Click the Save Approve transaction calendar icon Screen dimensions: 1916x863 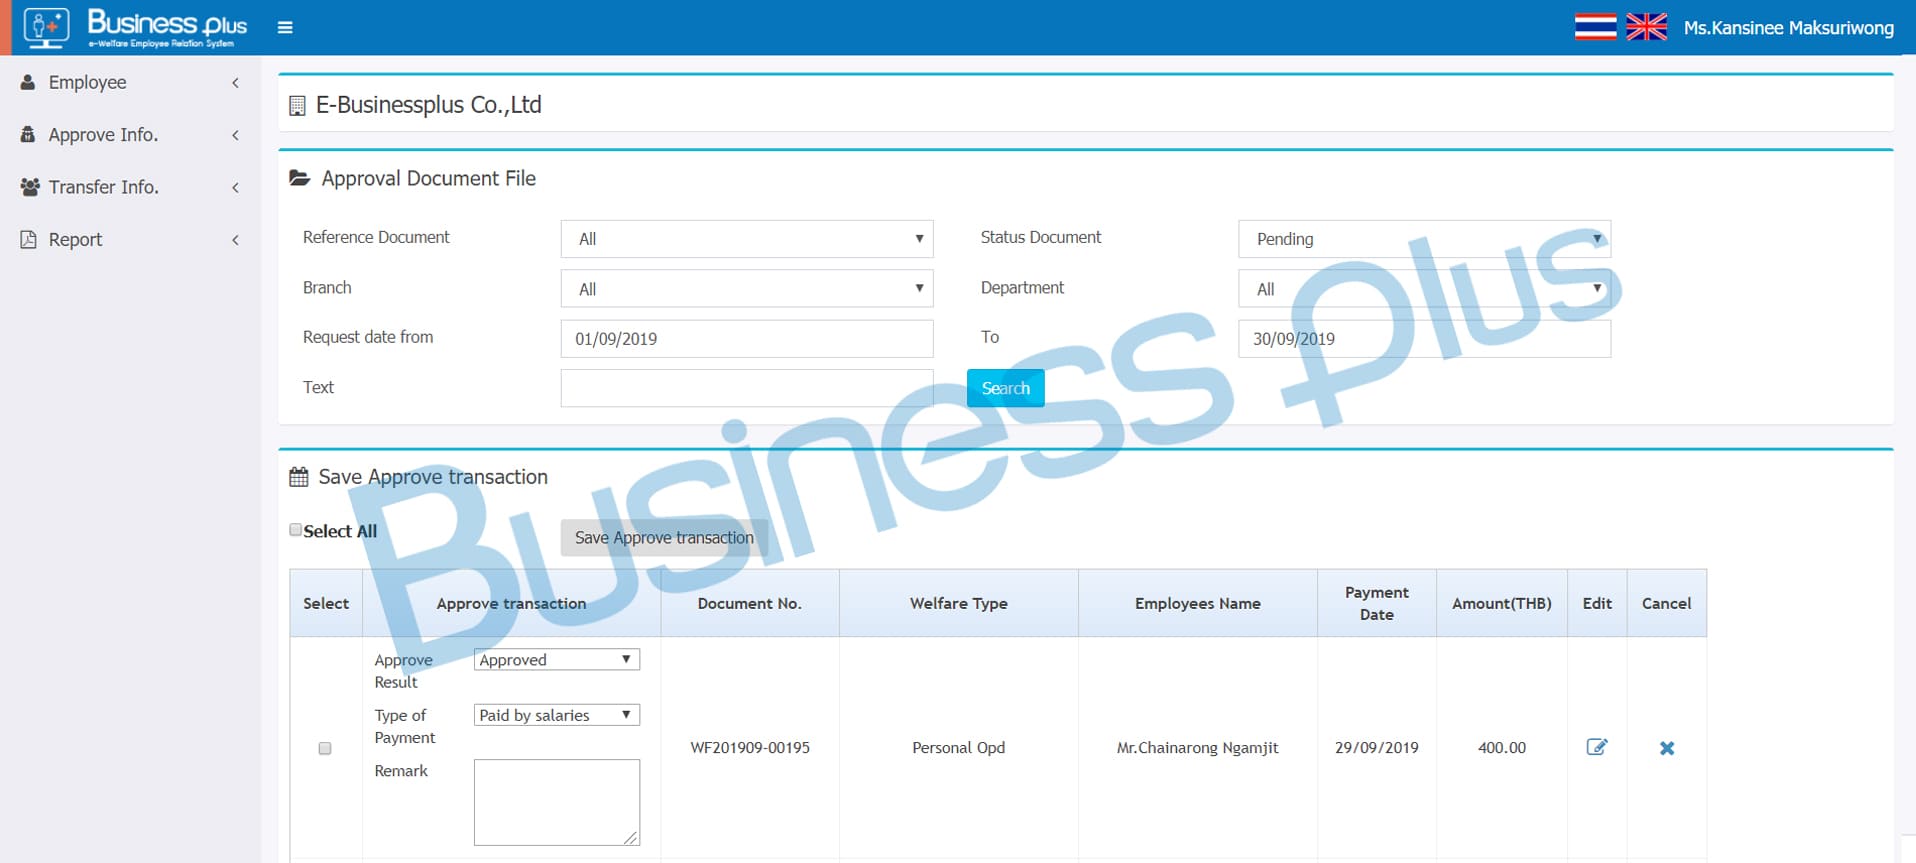[298, 477]
